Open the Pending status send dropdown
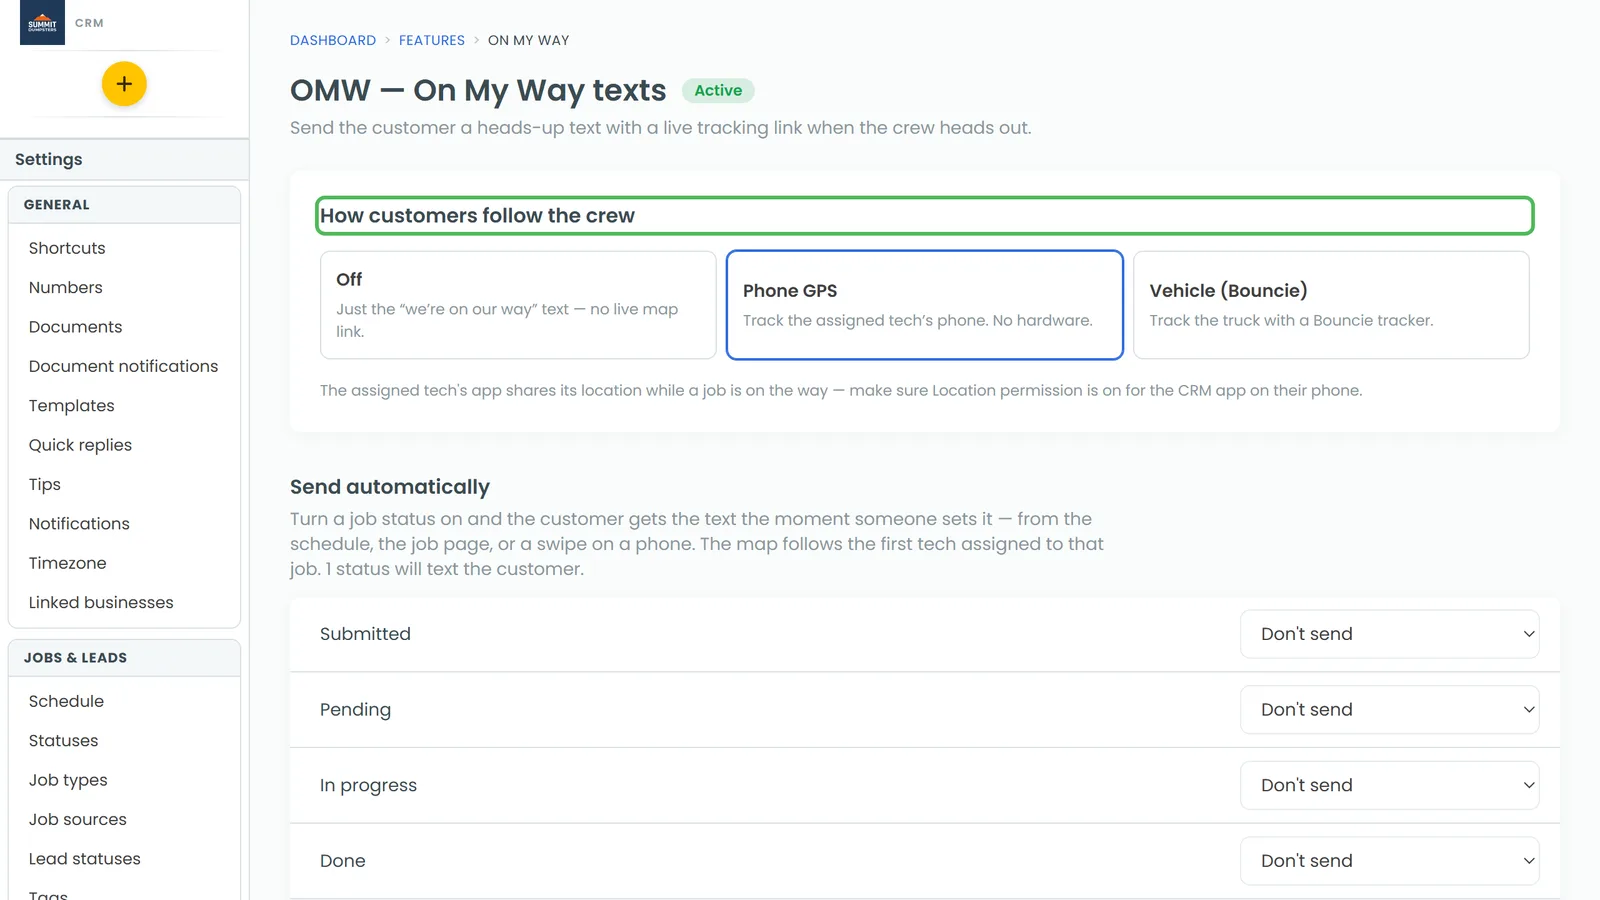The width and height of the screenshot is (1600, 900). tap(1390, 710)
